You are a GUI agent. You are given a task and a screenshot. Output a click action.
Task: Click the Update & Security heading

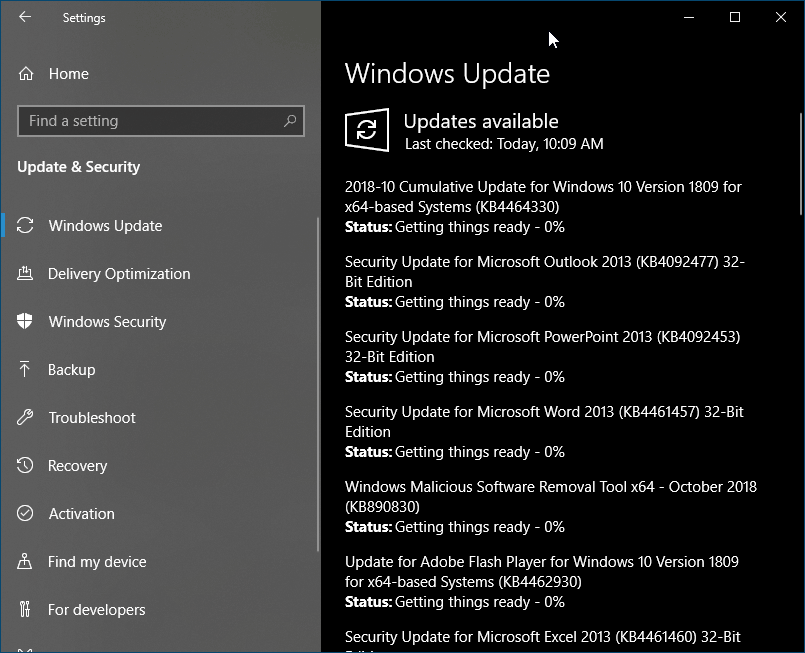79,167
